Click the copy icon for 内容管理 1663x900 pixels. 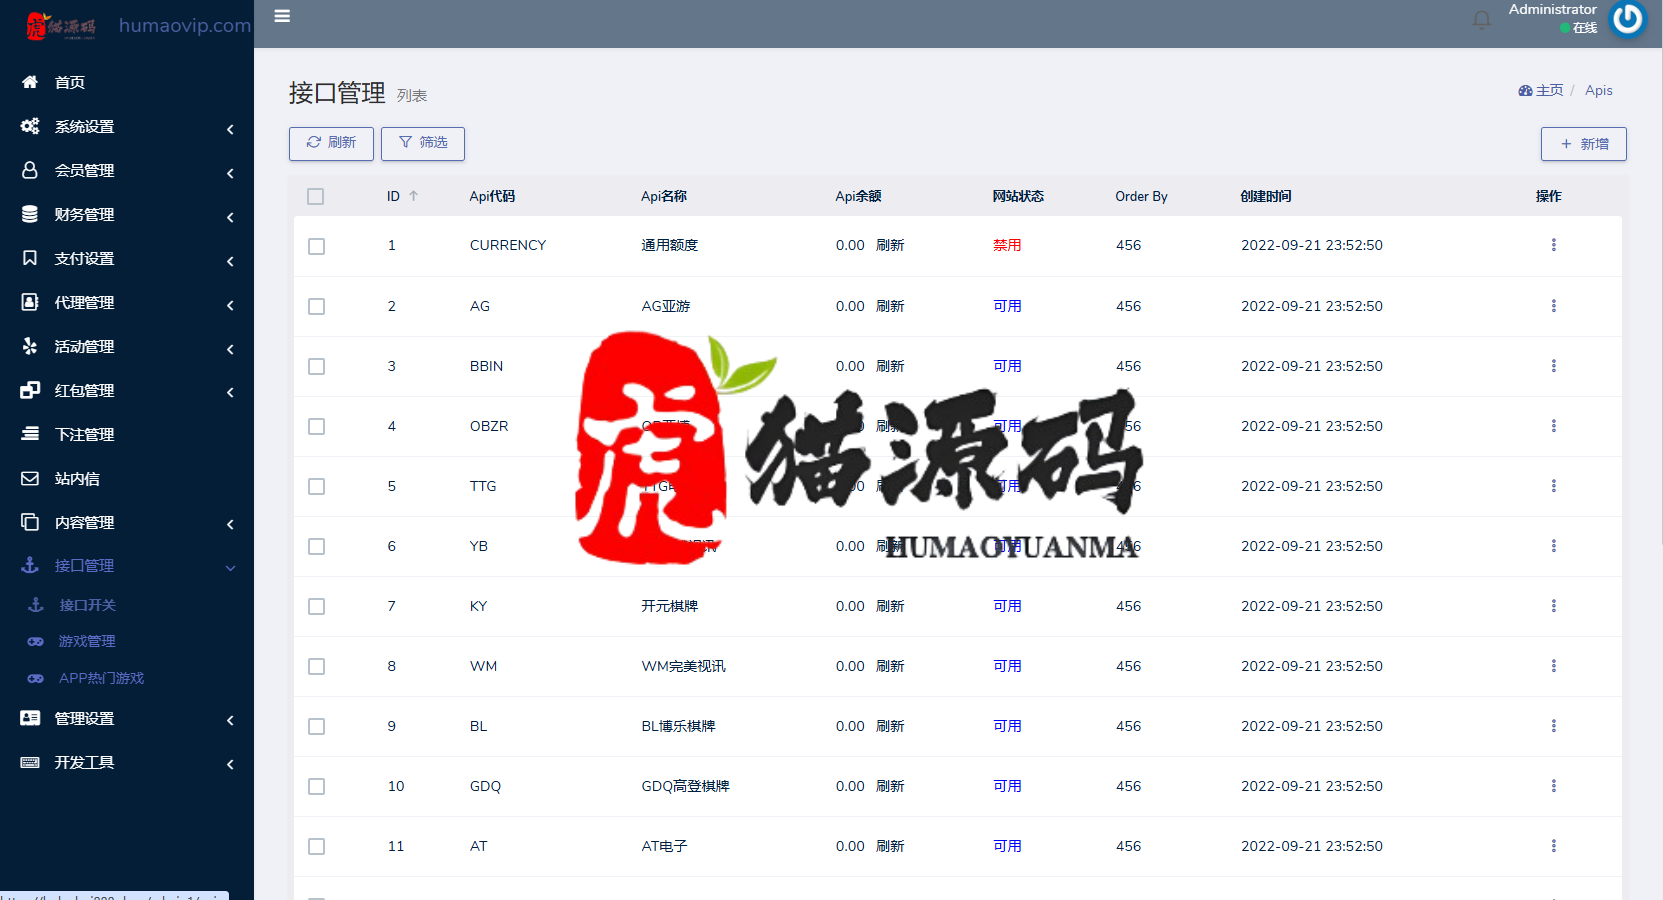coord(30,522)
